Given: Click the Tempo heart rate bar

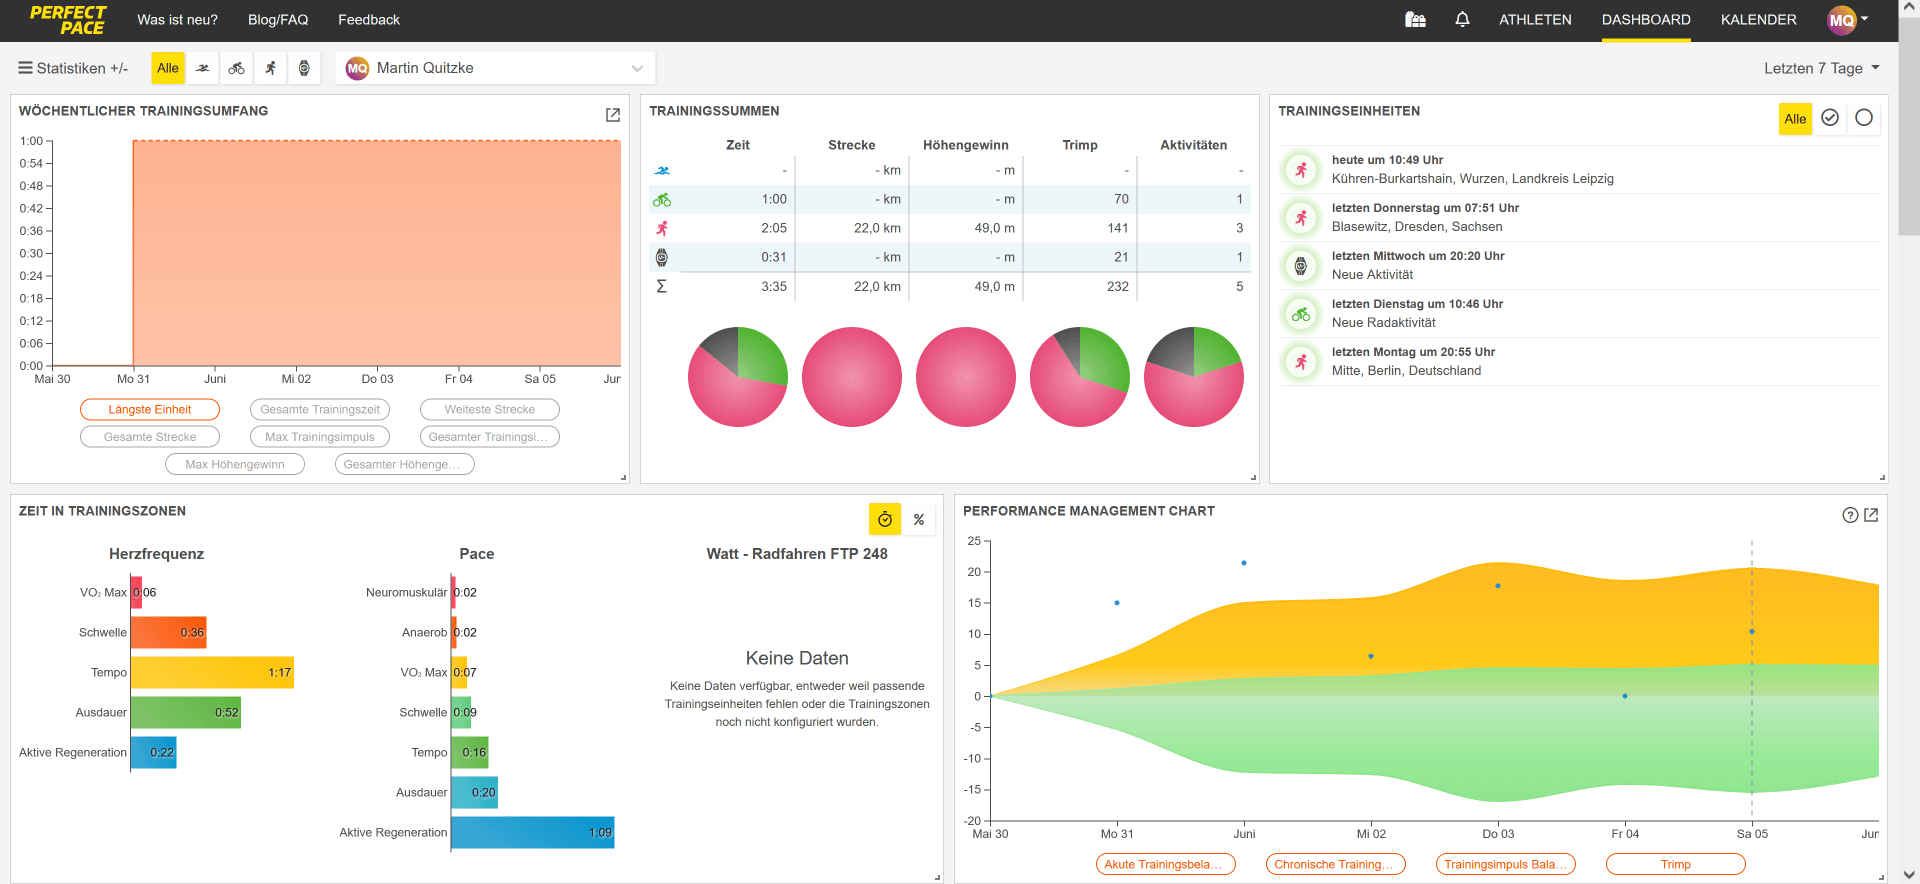Looking at the screenshot, I should (x=212, y=672).
